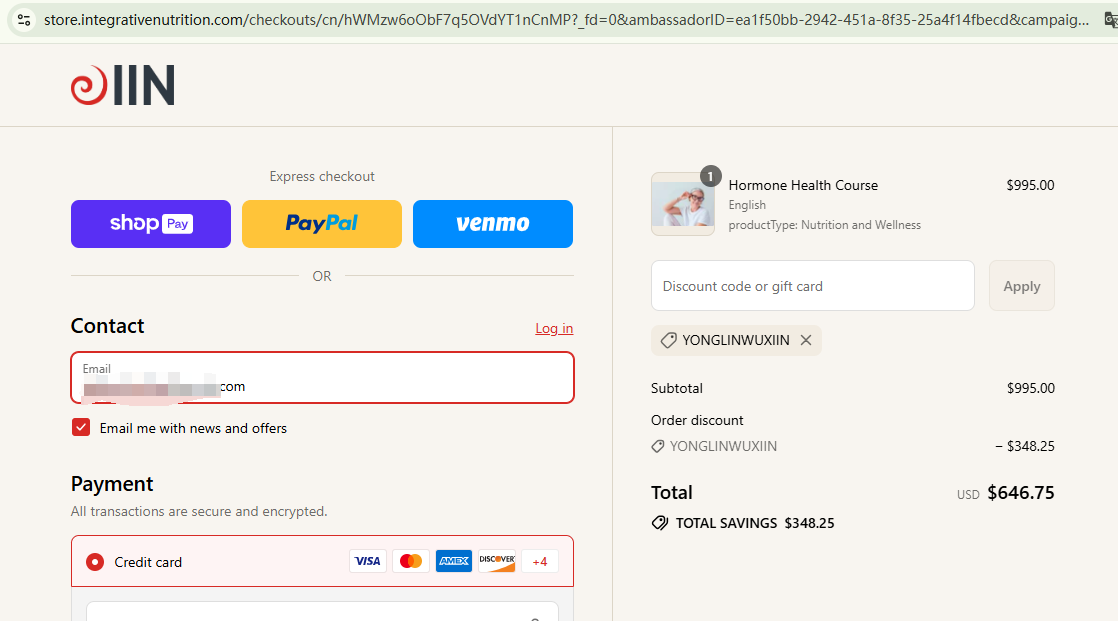1118x621 pixels.
Task: Click the Total Savings tag icon
Action: 660,523
